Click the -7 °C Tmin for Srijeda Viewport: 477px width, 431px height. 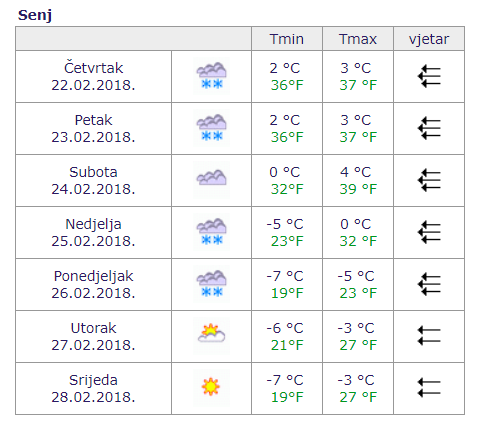pyautogui.click(x=285, y=380)
